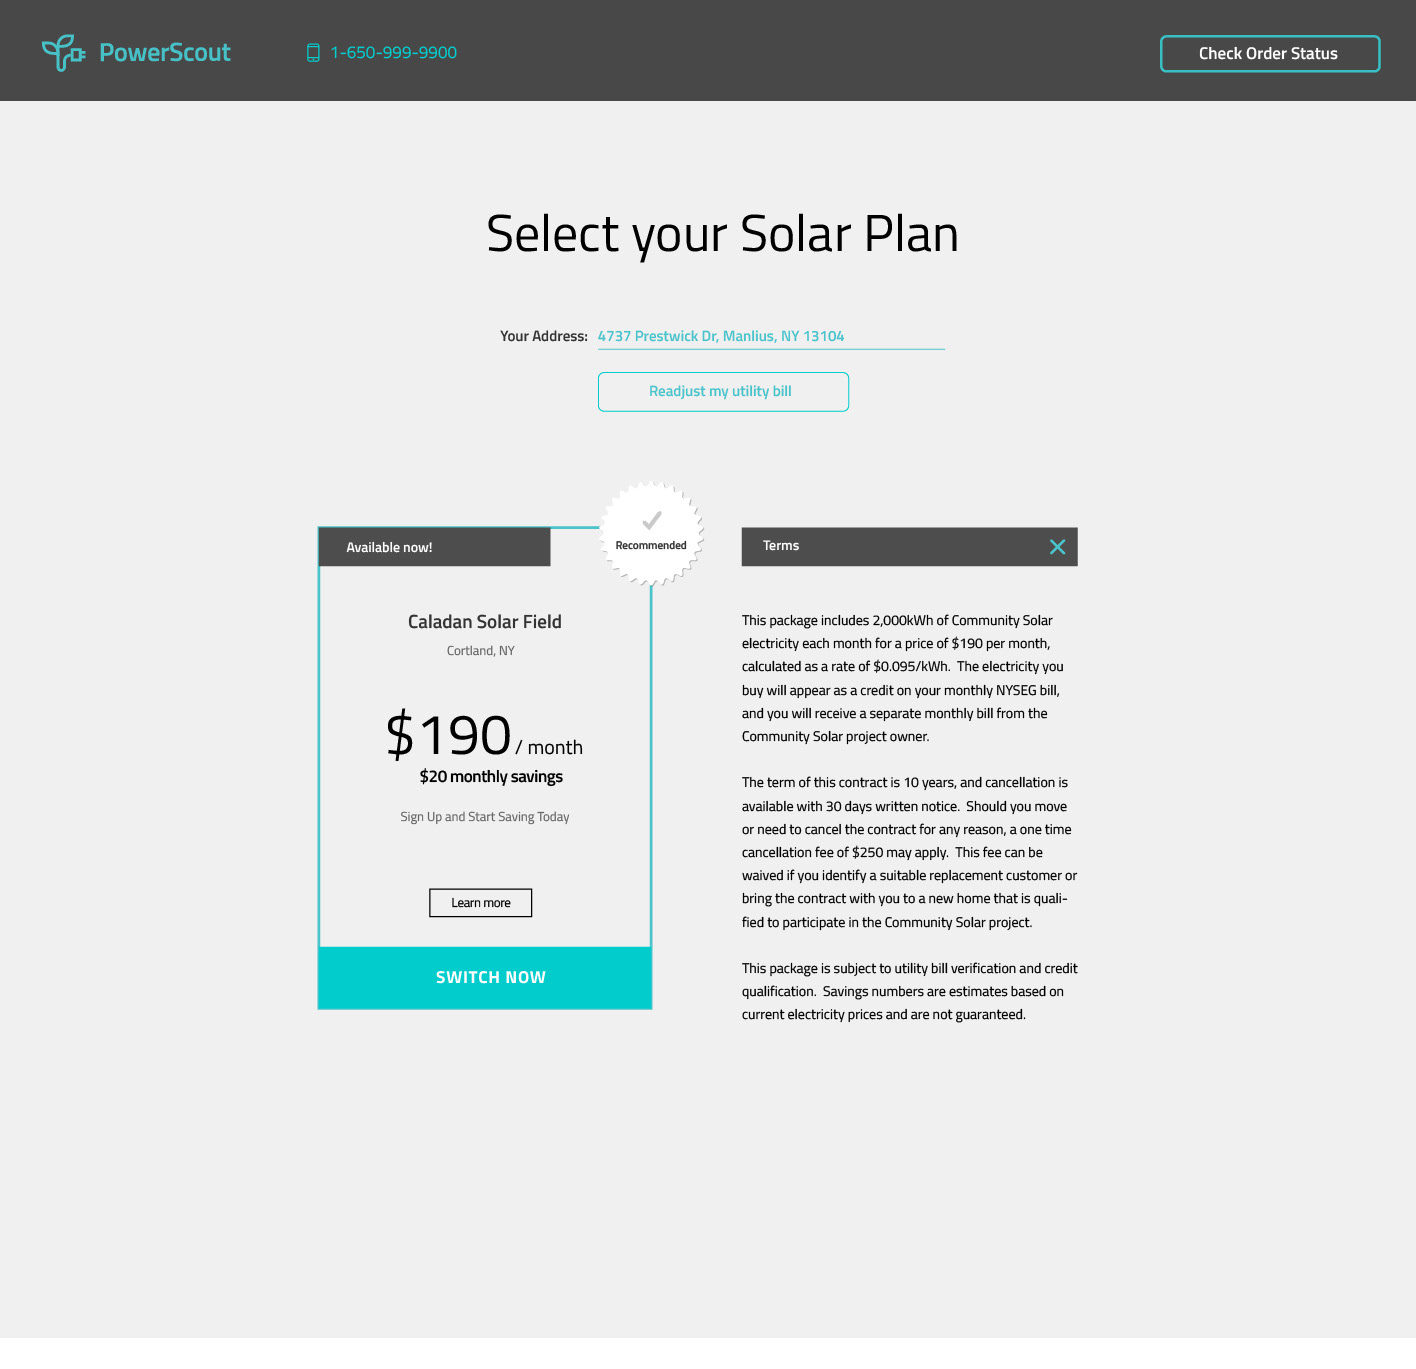Click the $190 / month price

484,736
